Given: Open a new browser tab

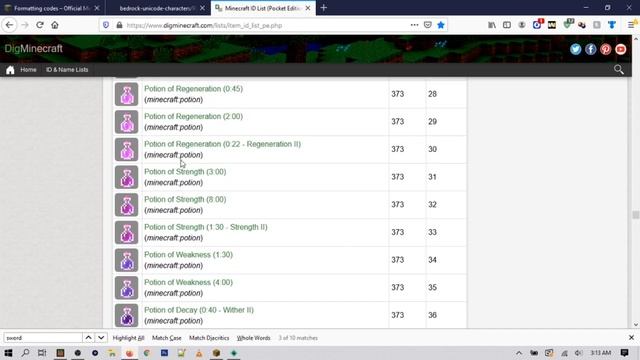Looking at the screenshot, I should click(x=324, y=8).
